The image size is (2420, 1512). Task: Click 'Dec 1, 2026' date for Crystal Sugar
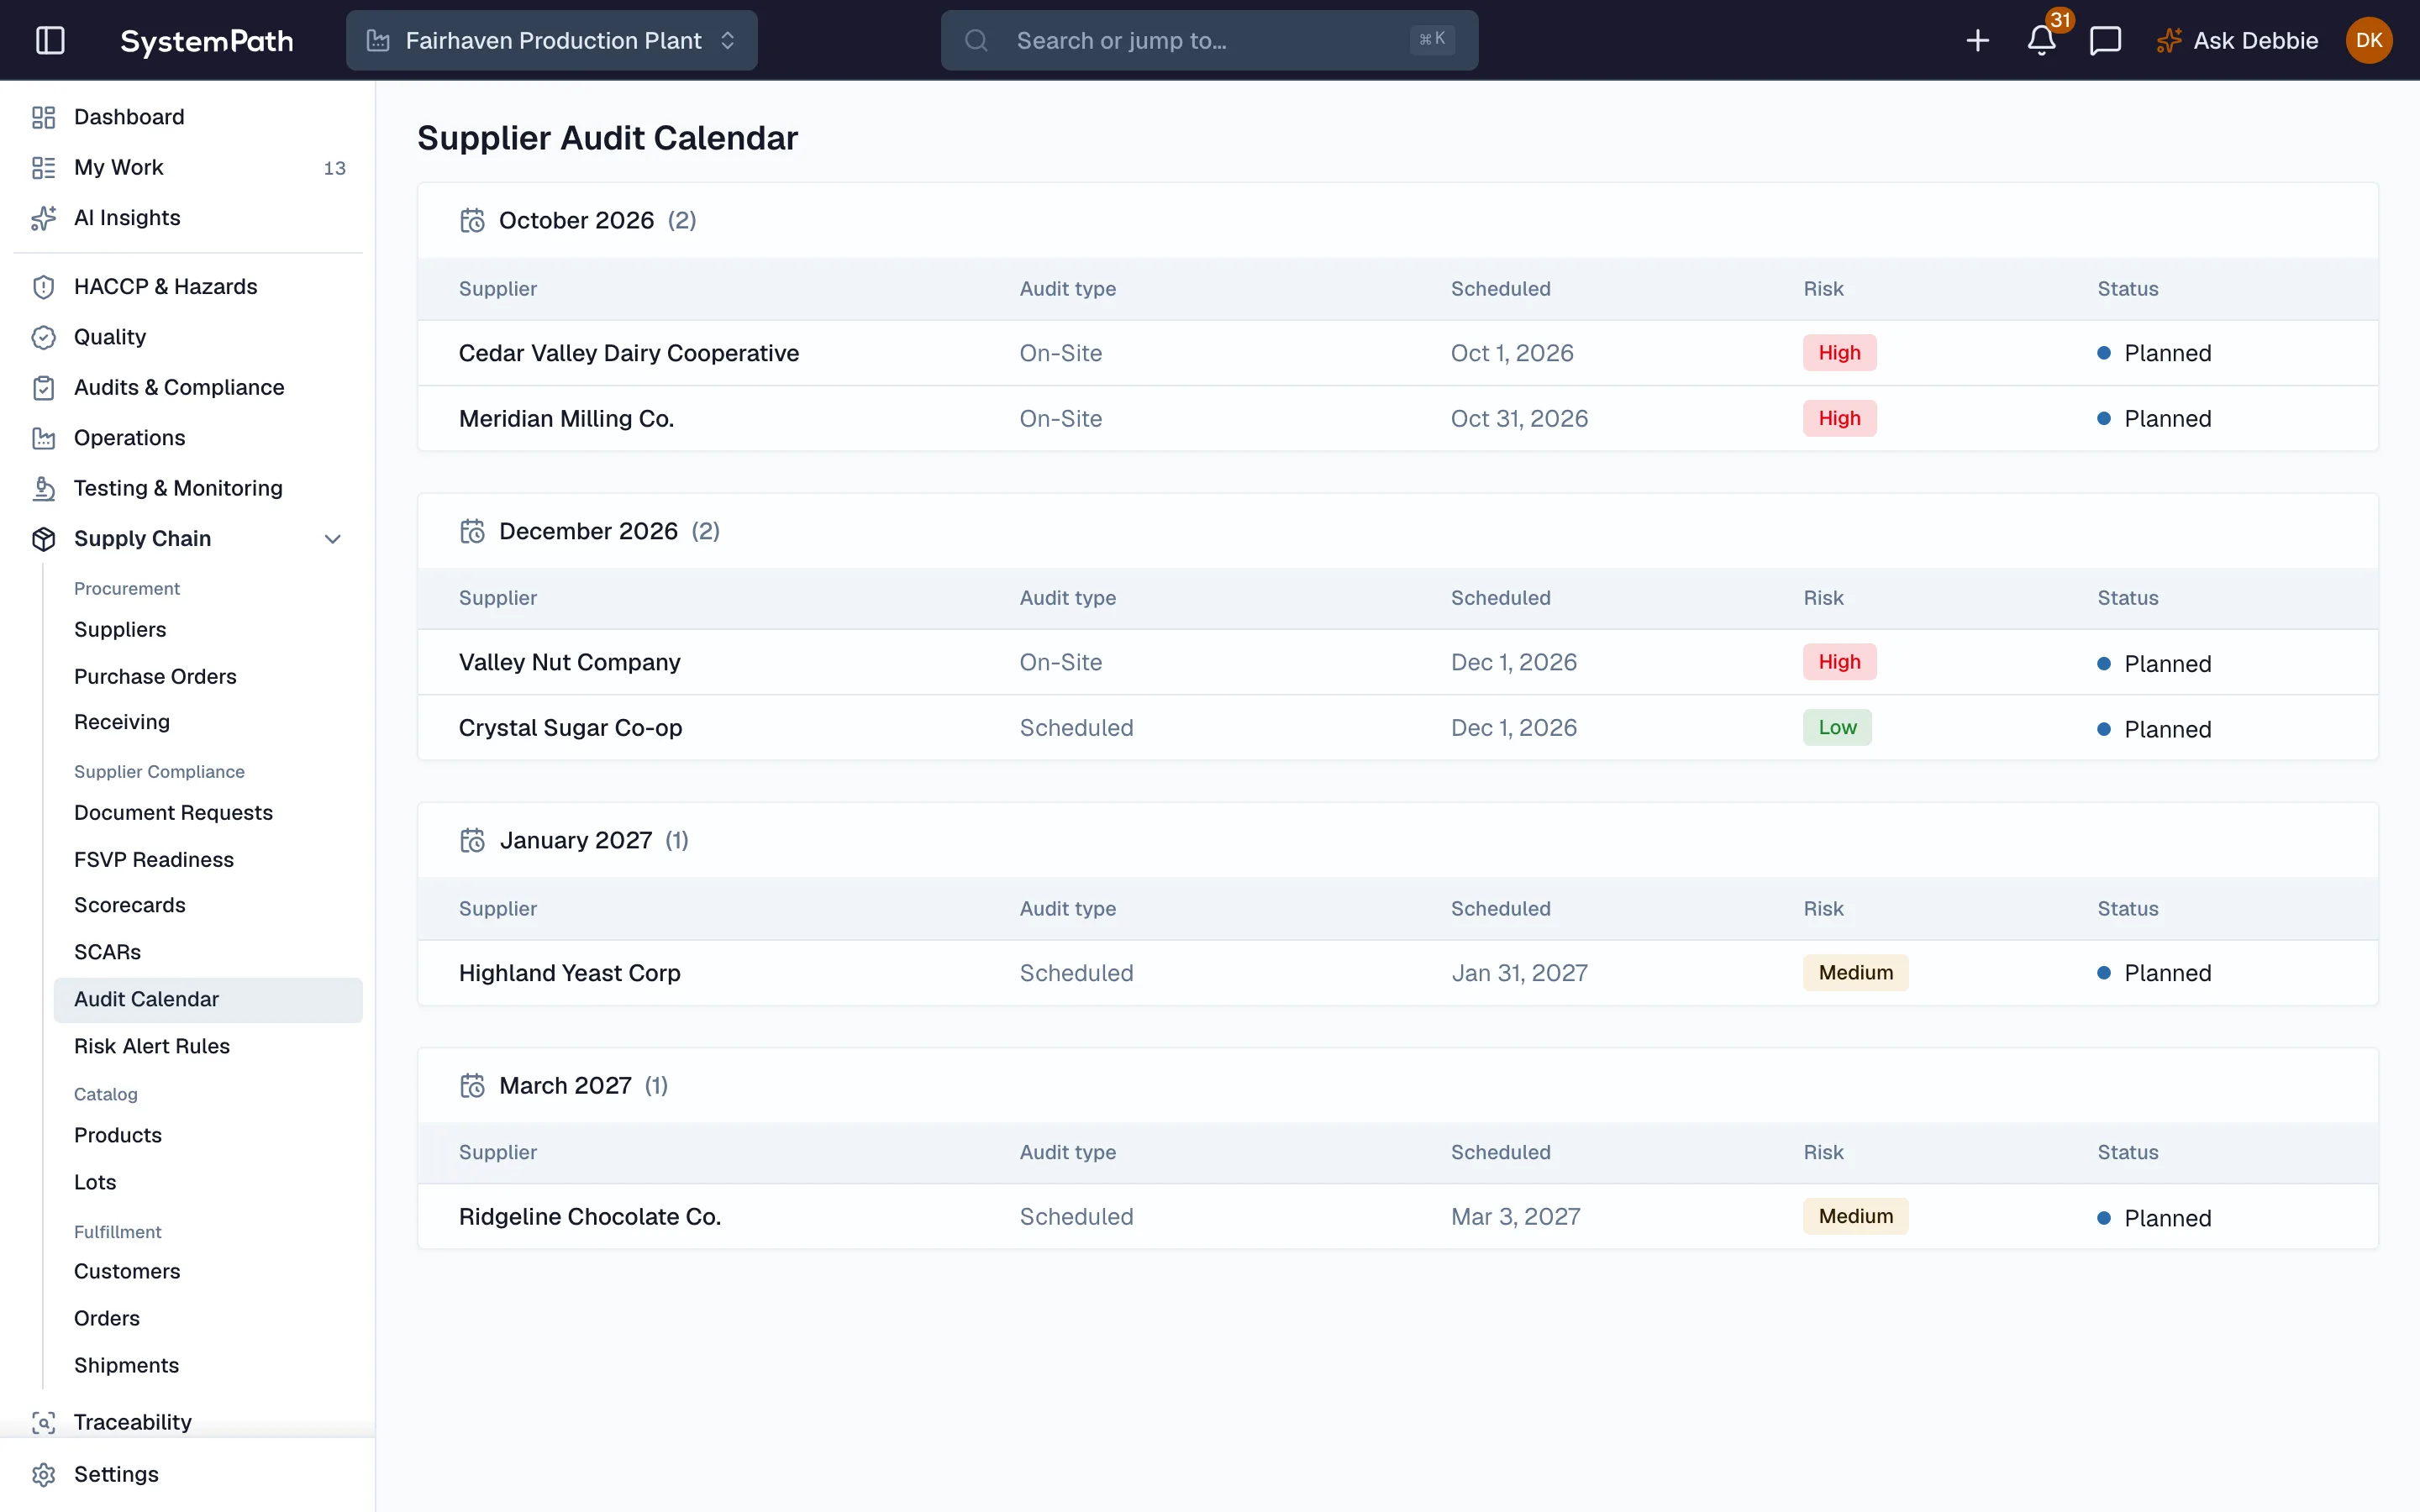(1513, 728)
